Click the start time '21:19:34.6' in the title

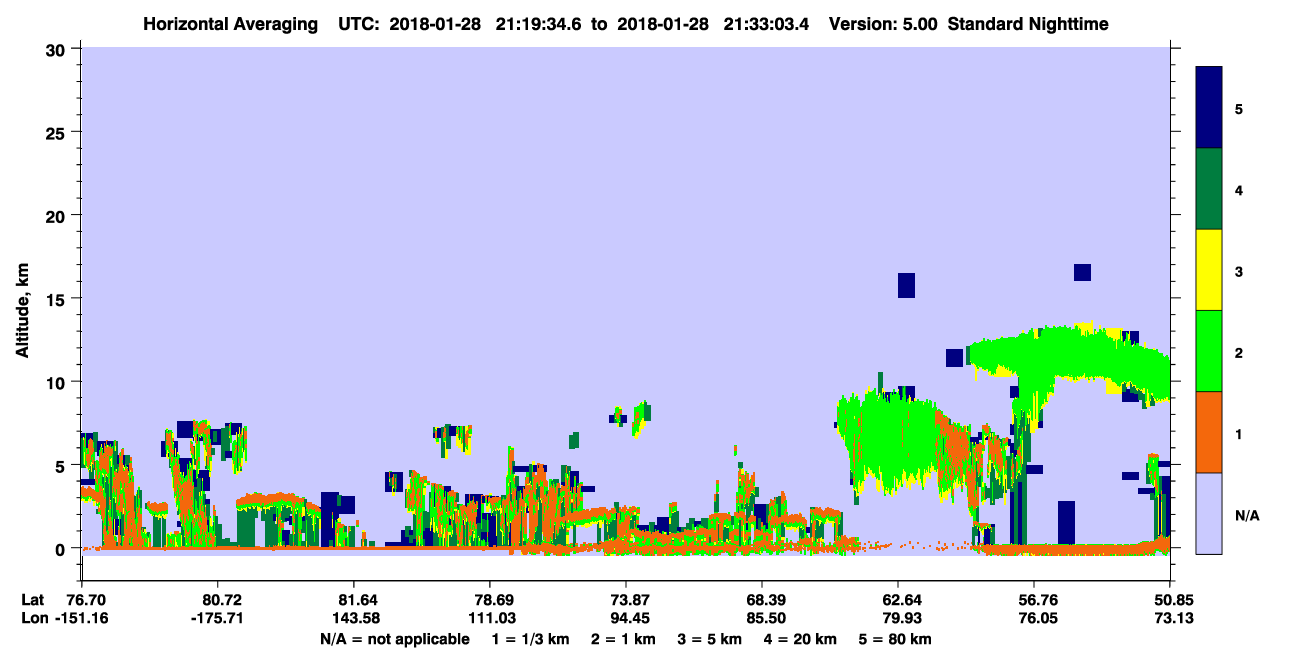point(537,23)
